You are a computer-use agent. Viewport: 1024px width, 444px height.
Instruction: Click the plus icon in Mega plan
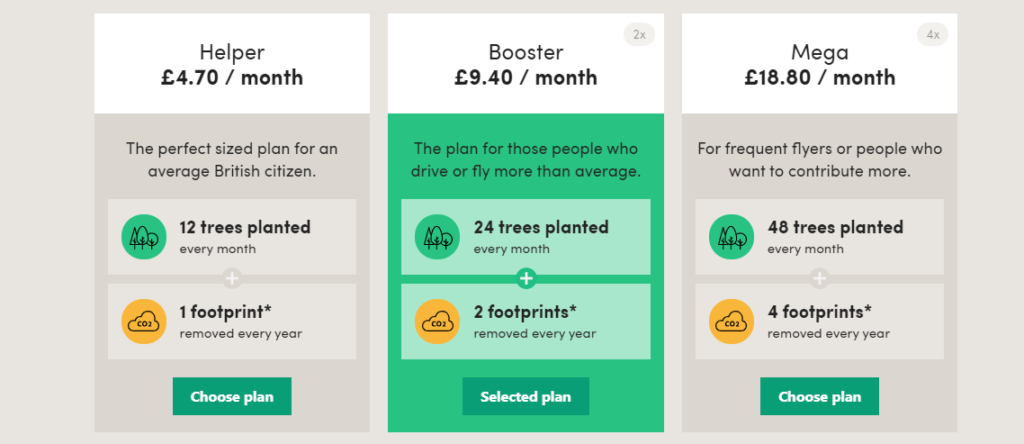[x=820, y=279]
